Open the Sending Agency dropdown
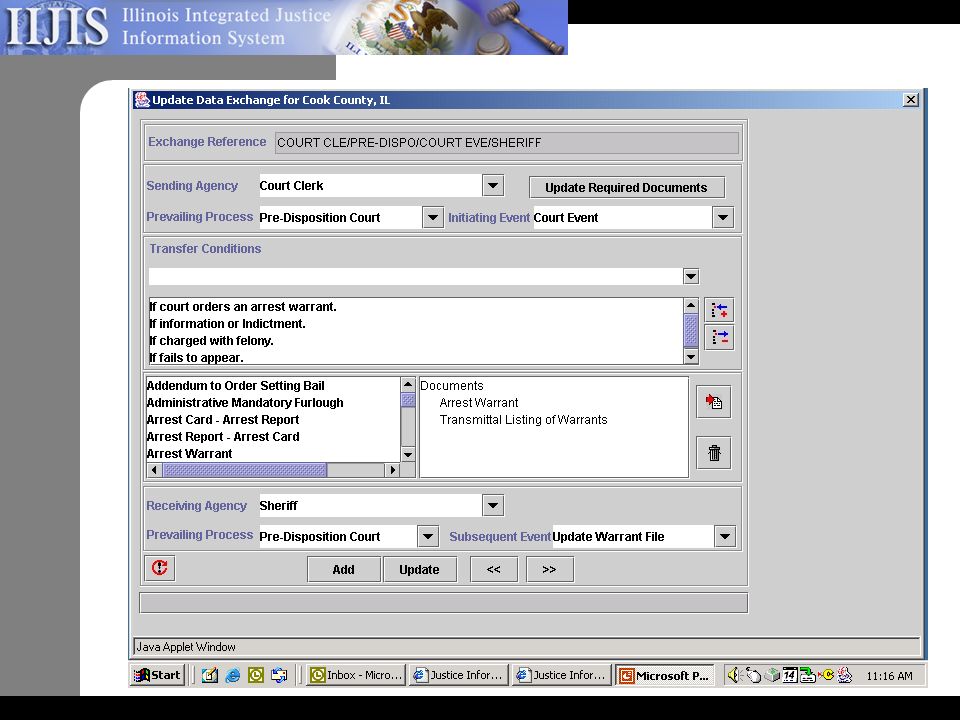960x720 pixels. coord(493,186)
